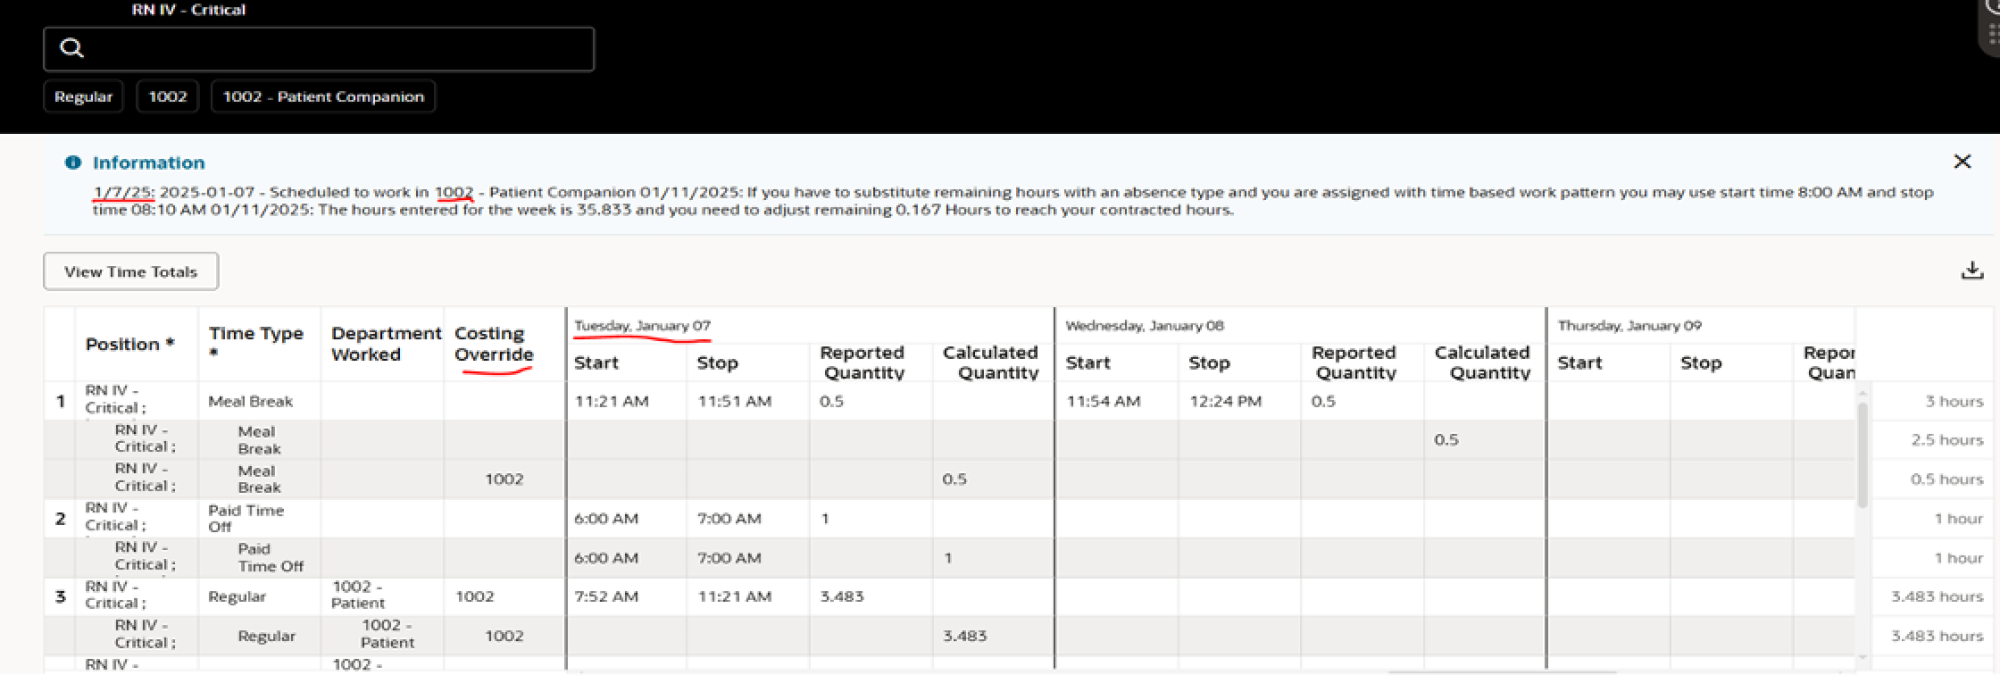Click the Department Worked column header
The height and width of the screenshot is (675, 2000).
pos(386,344)
